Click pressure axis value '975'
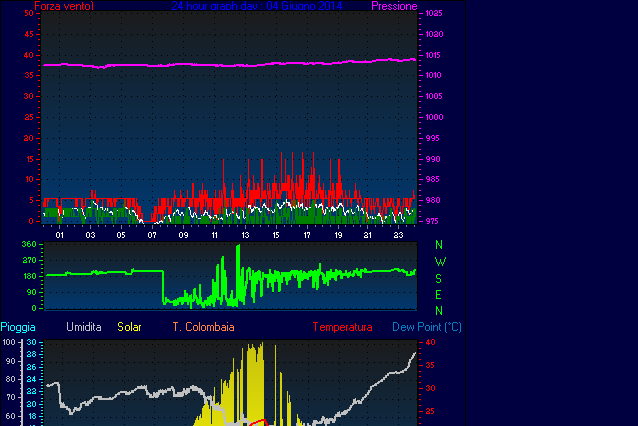The height and width of the screenshot is (426, 638). pyautogui.click(x=432, y=221)
